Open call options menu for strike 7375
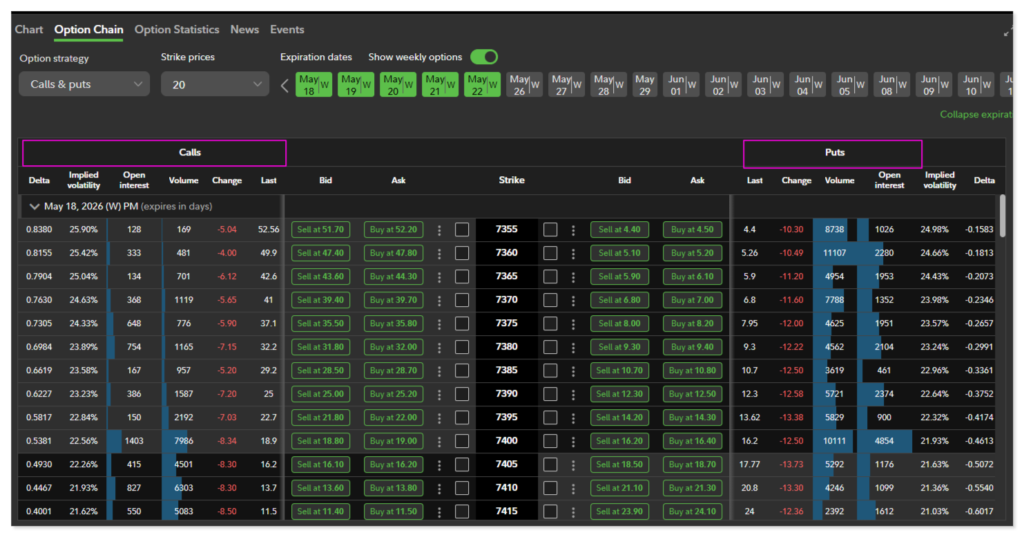 pos(440,324)
